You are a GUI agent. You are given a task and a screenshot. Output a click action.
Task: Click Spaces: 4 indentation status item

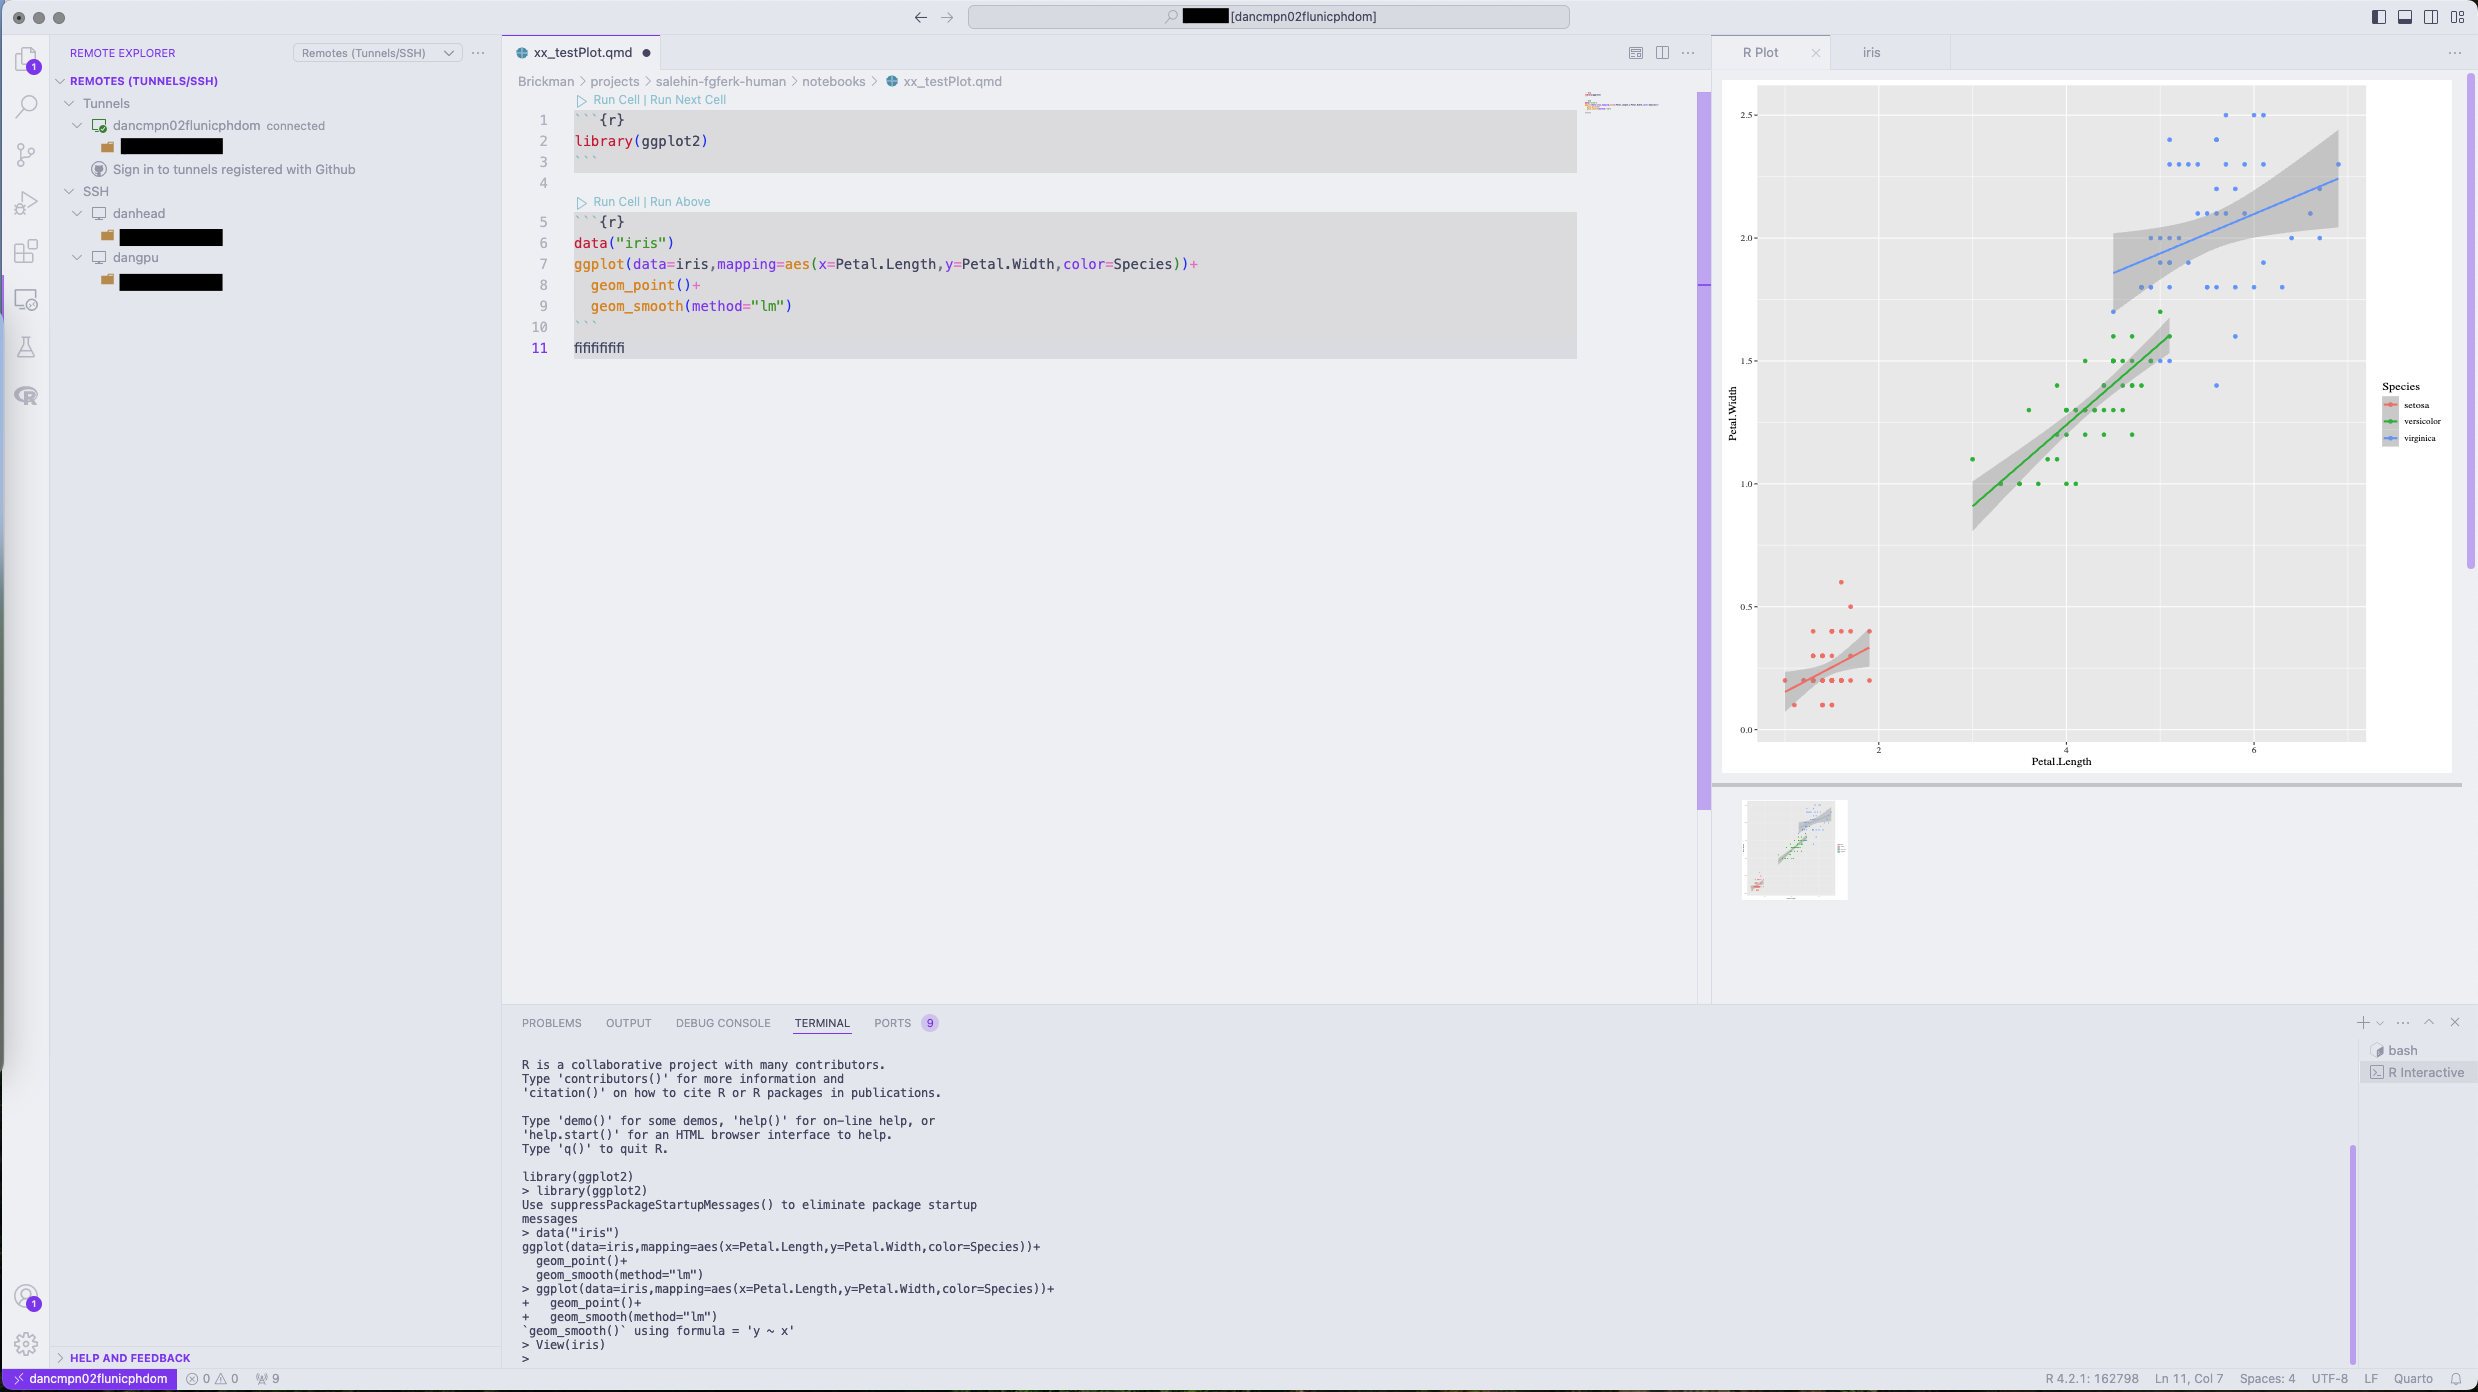click(2267, 1379)
